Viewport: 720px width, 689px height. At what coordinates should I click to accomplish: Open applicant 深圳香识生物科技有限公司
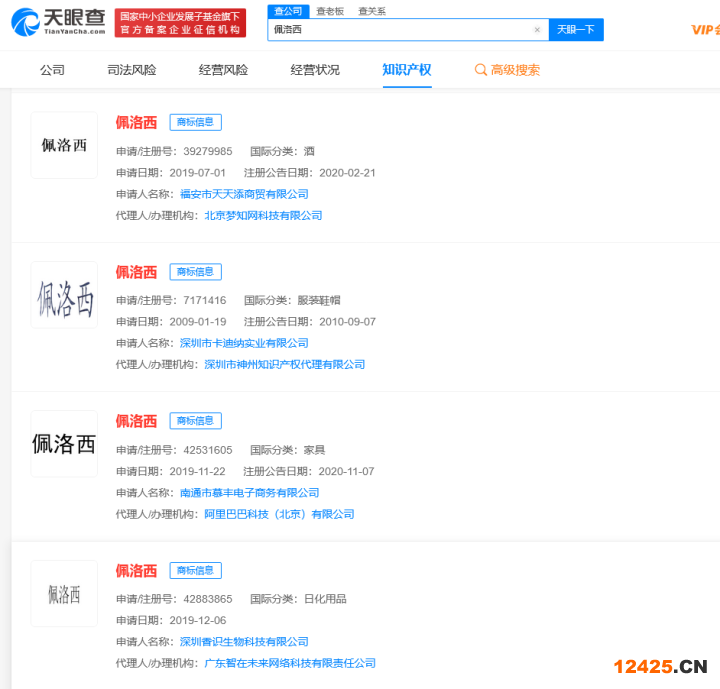tap(244, 642)
